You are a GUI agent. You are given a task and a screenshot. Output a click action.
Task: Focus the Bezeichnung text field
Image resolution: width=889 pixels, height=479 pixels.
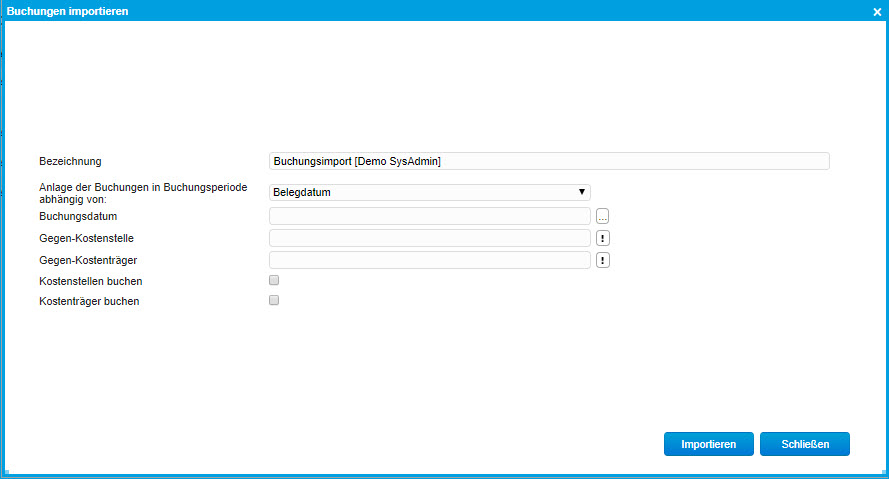pyautogui.click(x=549, y=161)
